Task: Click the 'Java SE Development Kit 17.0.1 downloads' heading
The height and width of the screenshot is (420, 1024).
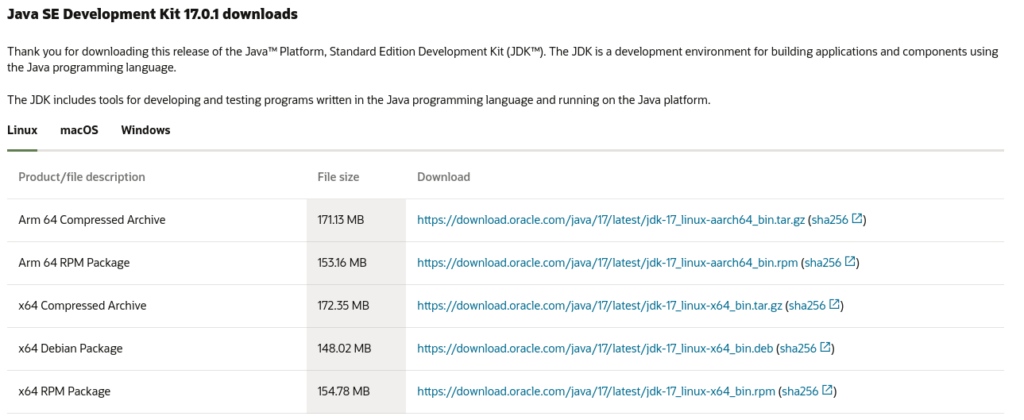Action: click(152, 14)
